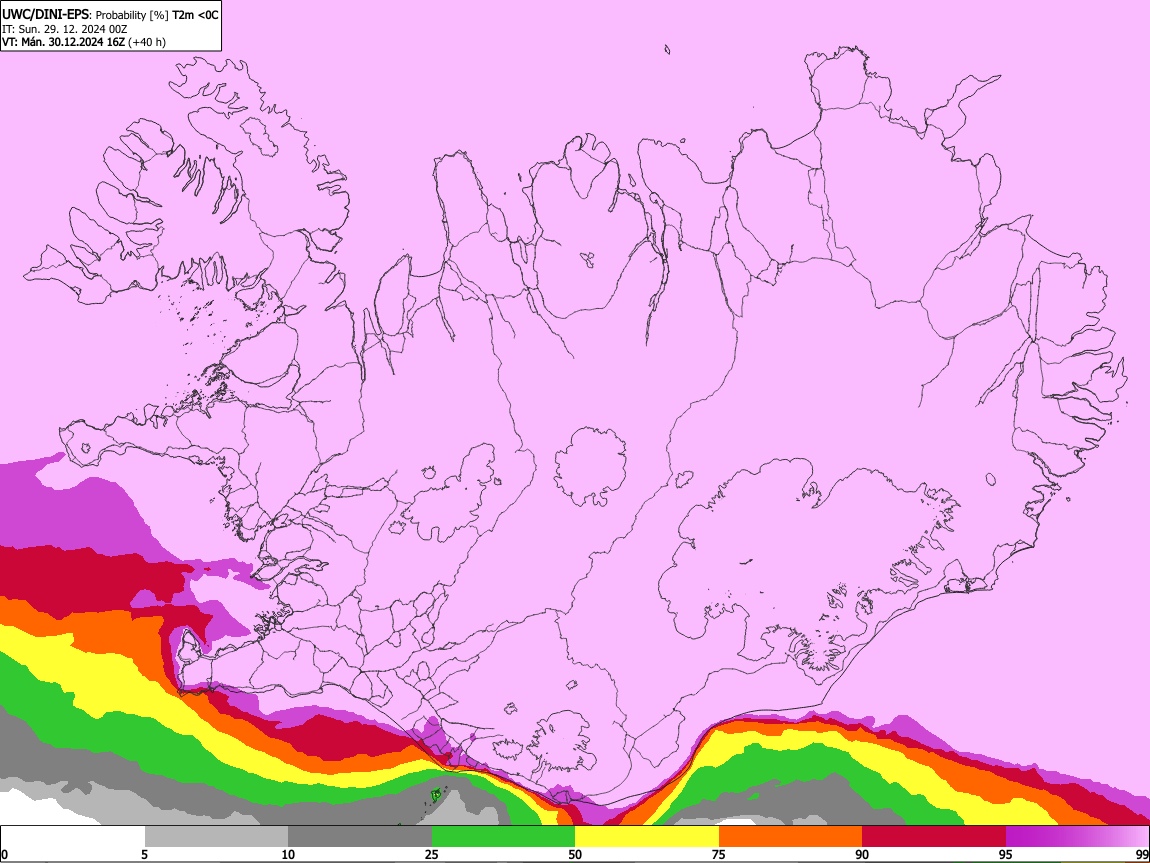Click the '95' legend tick label
This screenshot has width=1150, height=863.
coord(1006,854)
